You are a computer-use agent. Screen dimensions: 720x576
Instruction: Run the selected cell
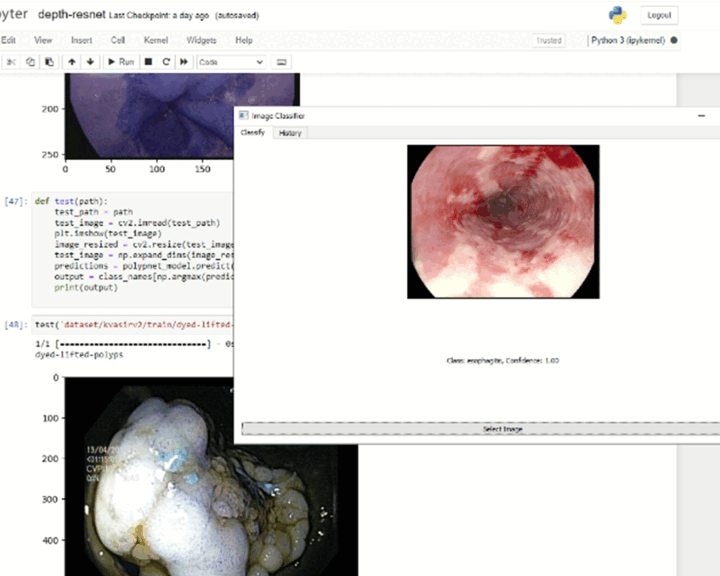click(x=121, y=62)
